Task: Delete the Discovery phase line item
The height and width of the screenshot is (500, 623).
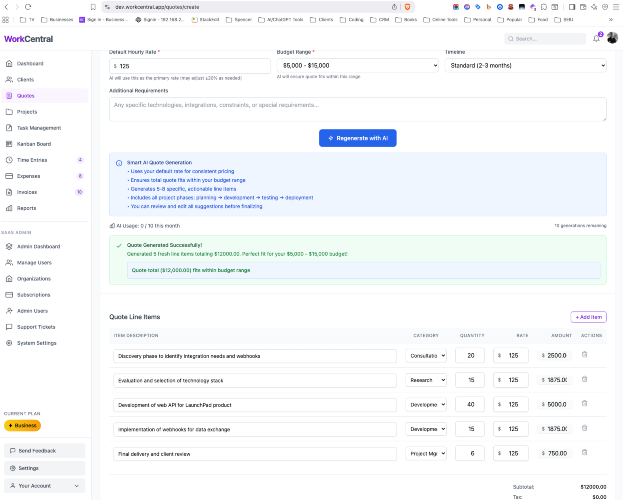Action: coord(585,354)
